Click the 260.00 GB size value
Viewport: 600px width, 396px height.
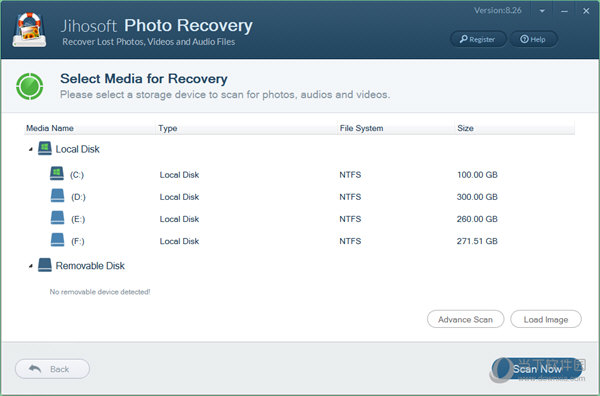point(477,219)
